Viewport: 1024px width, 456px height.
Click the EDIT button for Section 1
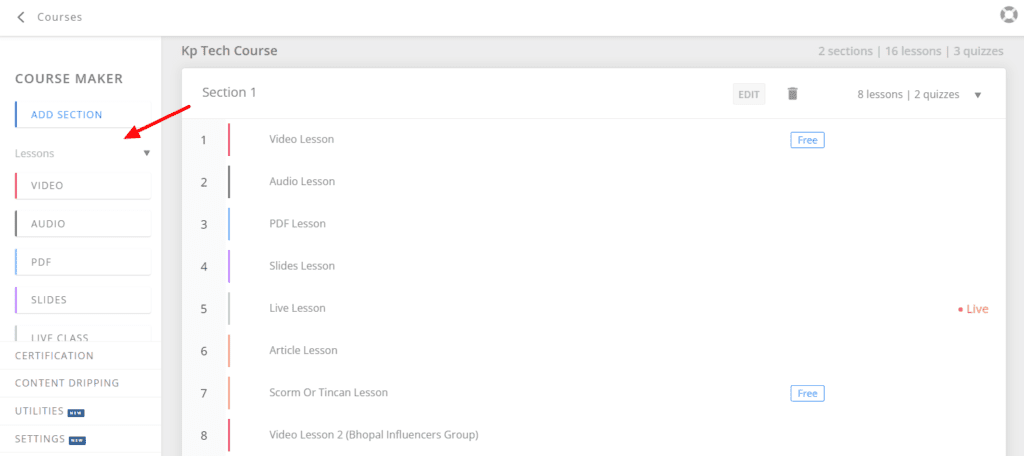(x=749, y=94)
